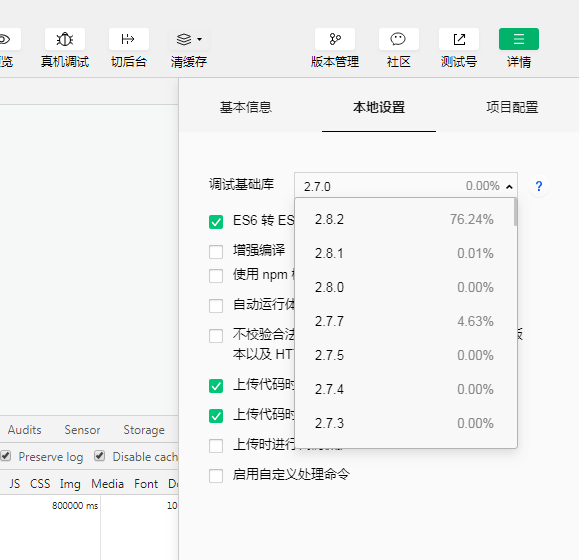The height and width of the screenshot is (560, 579).
Task: Select base library version 2.7.4
Action: (404, 389)
